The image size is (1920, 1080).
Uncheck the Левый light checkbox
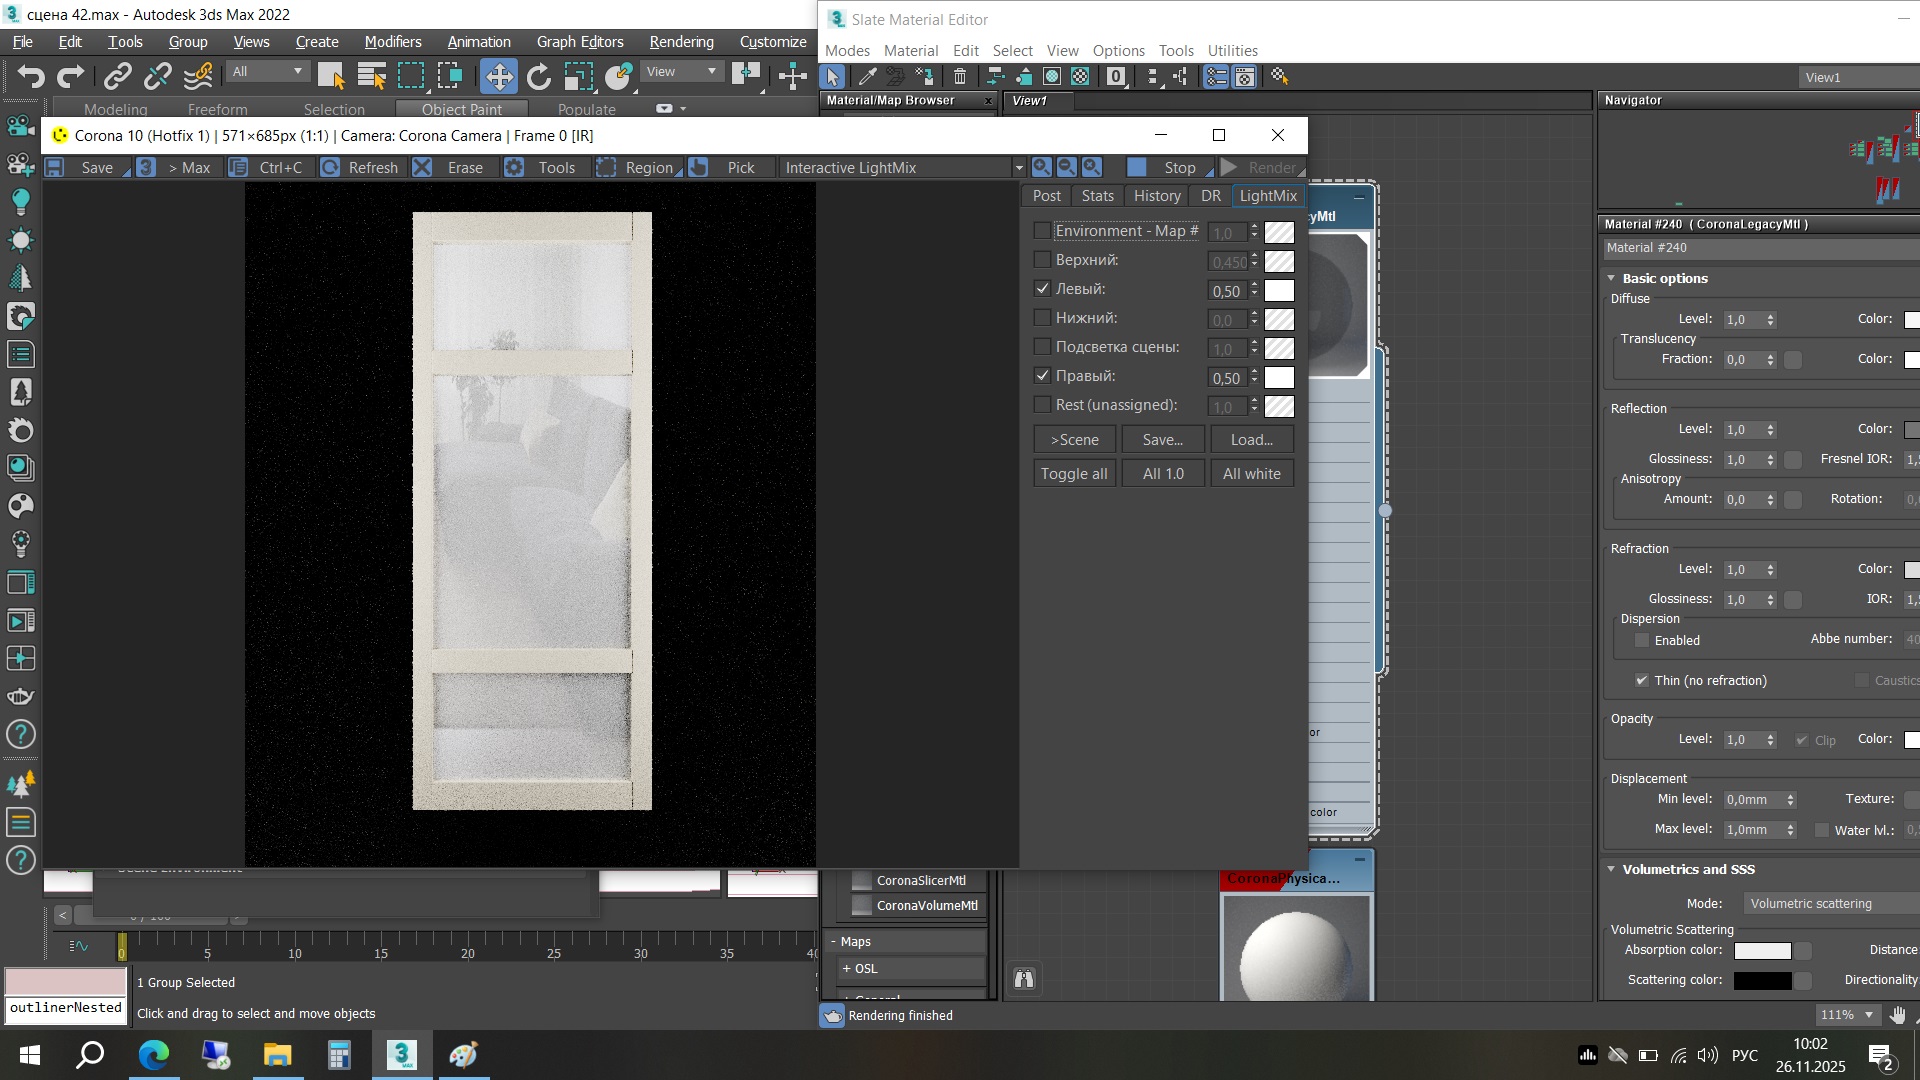pyautogui.click(x=1042, y=289)
